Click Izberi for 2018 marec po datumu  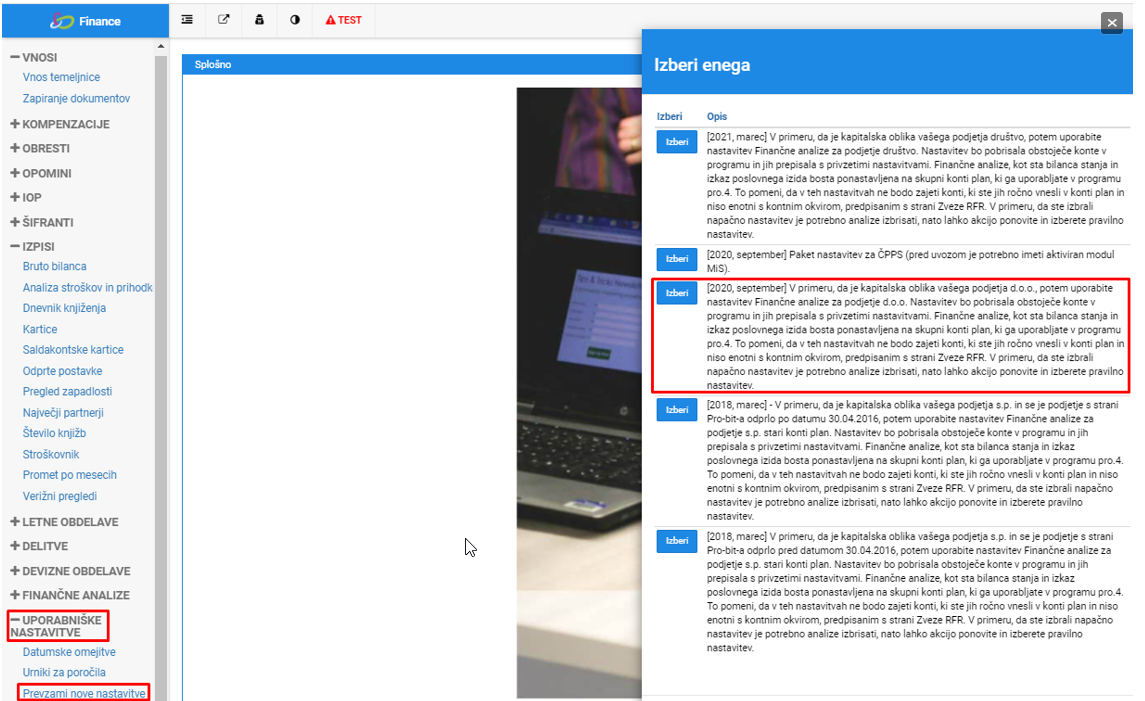coord(676,410)
